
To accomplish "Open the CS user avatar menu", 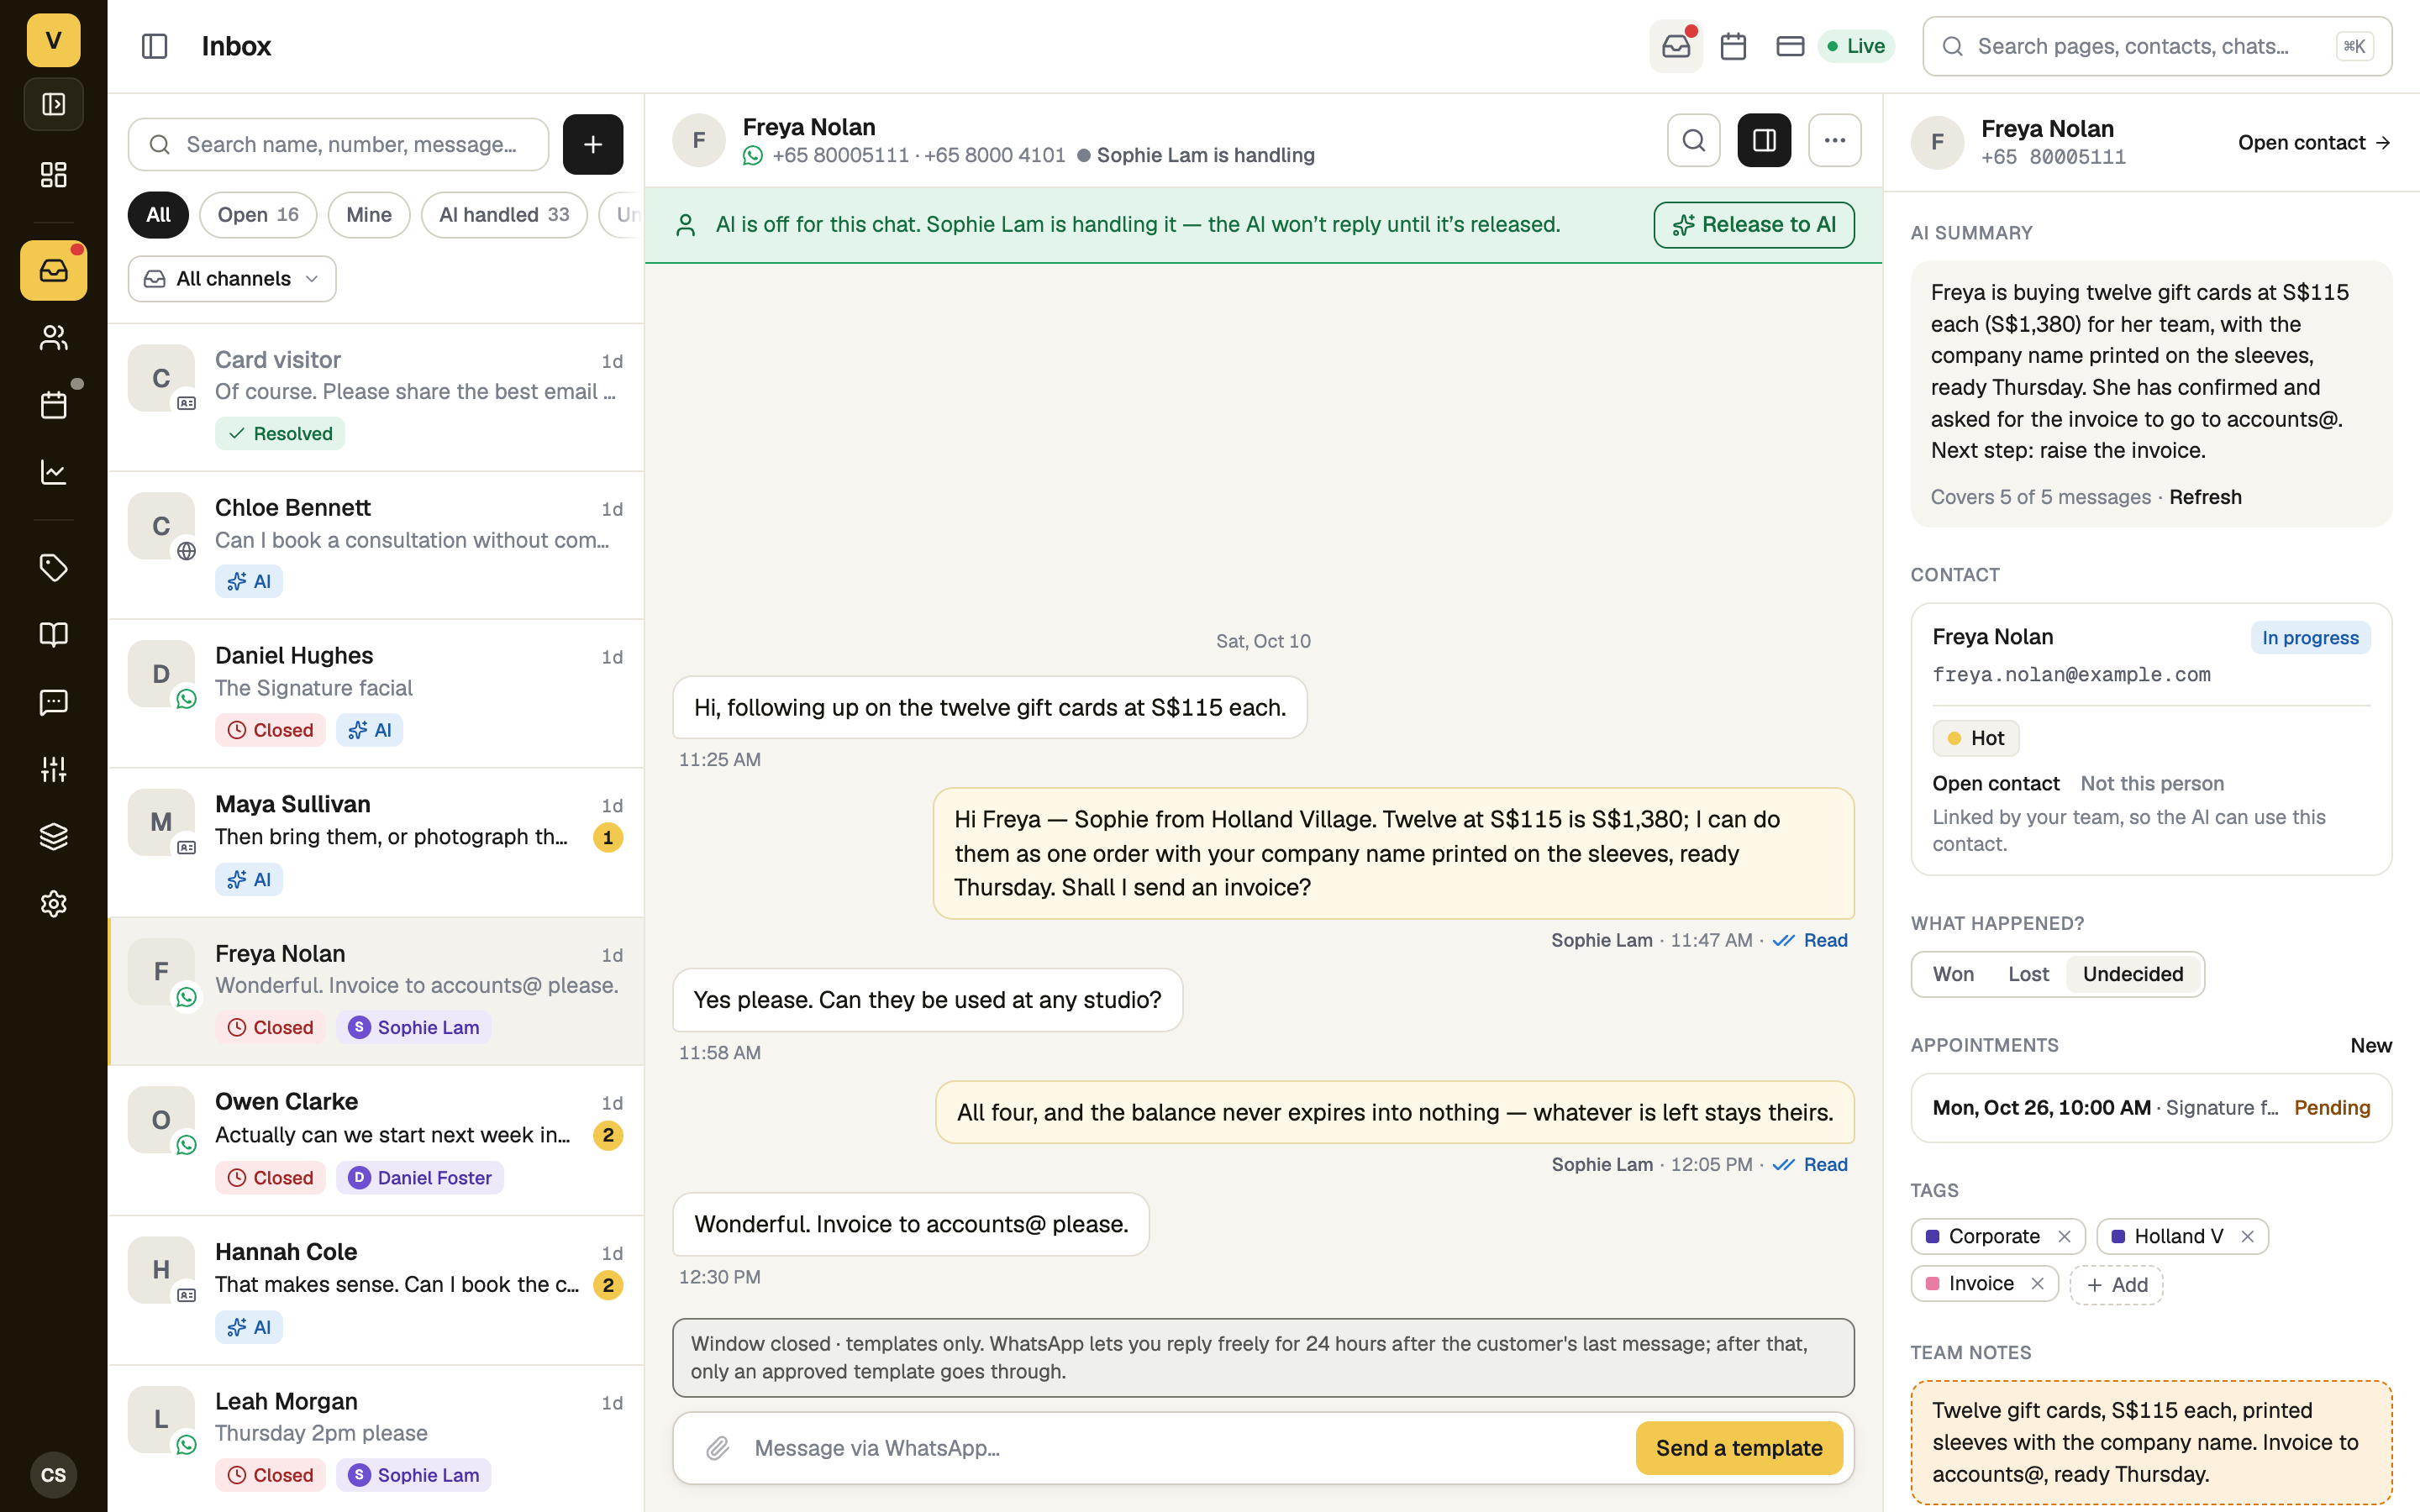I will point(53,1475).
